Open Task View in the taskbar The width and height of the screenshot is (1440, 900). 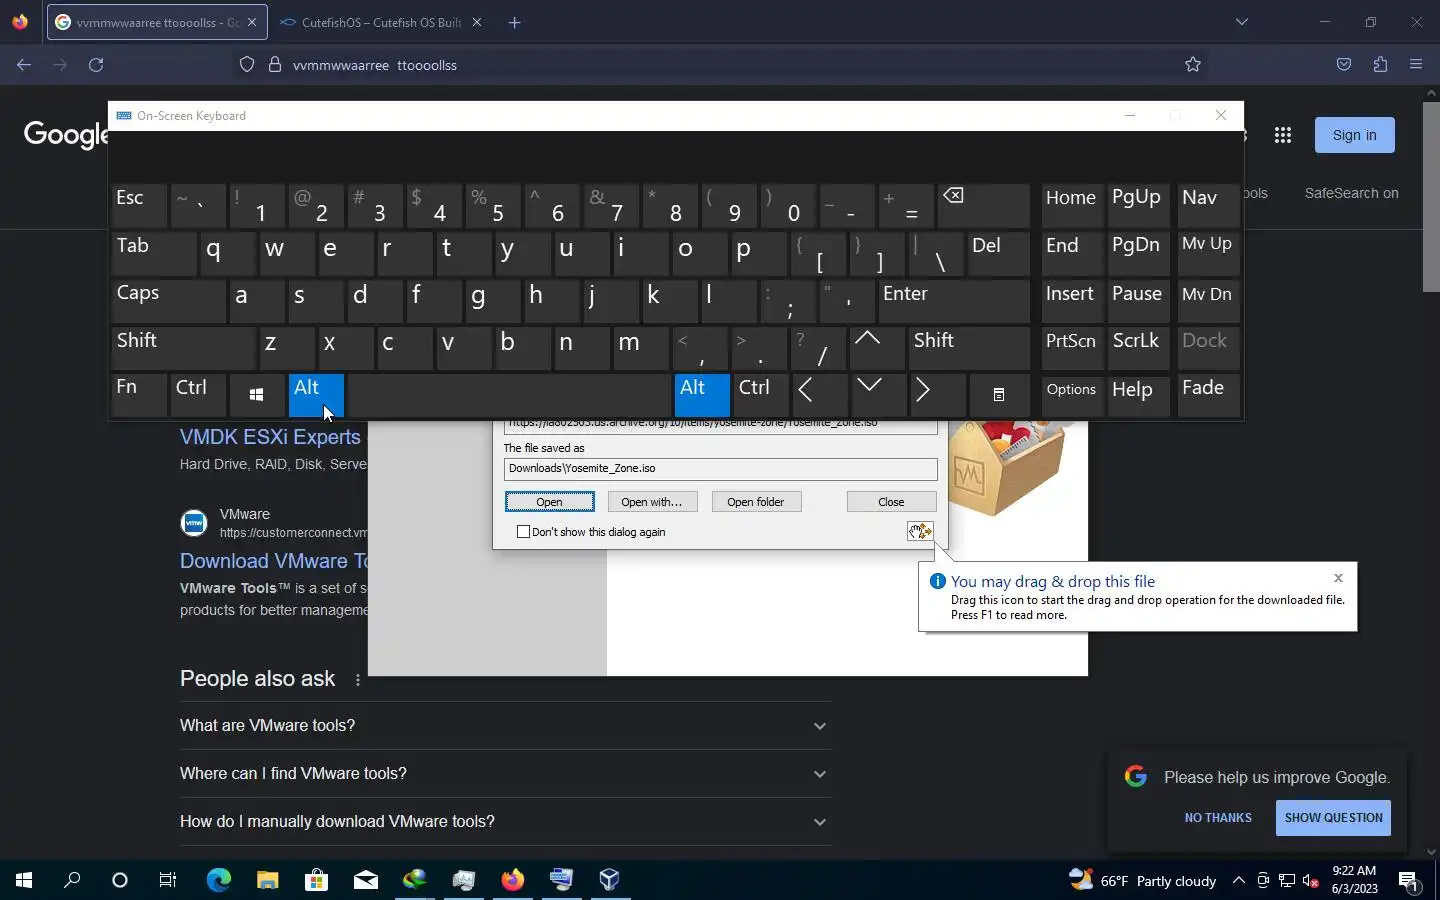(168, 880)
